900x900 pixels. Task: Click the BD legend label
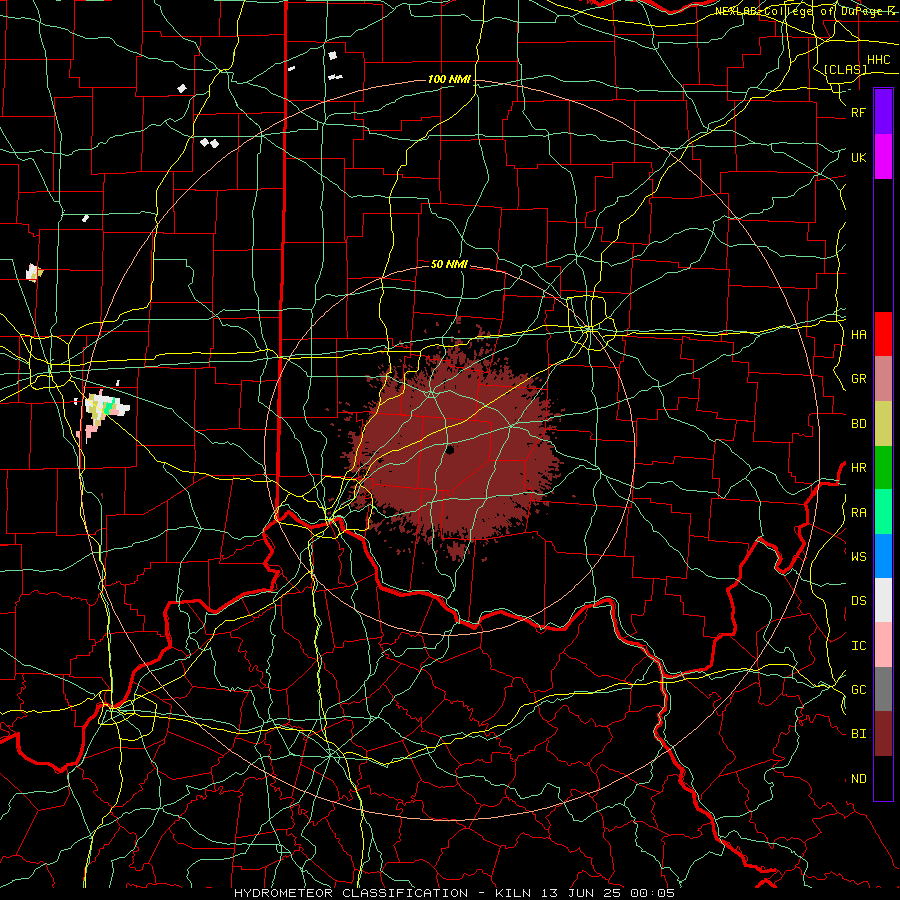tap(859, 424)
